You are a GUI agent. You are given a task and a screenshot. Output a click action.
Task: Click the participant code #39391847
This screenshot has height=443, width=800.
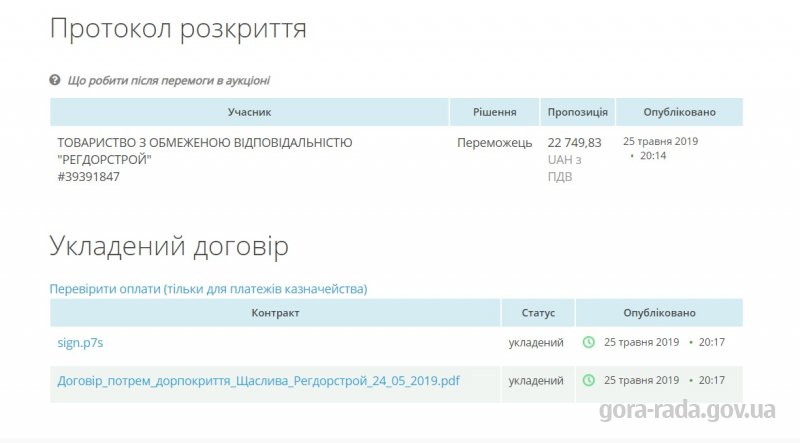88,177
